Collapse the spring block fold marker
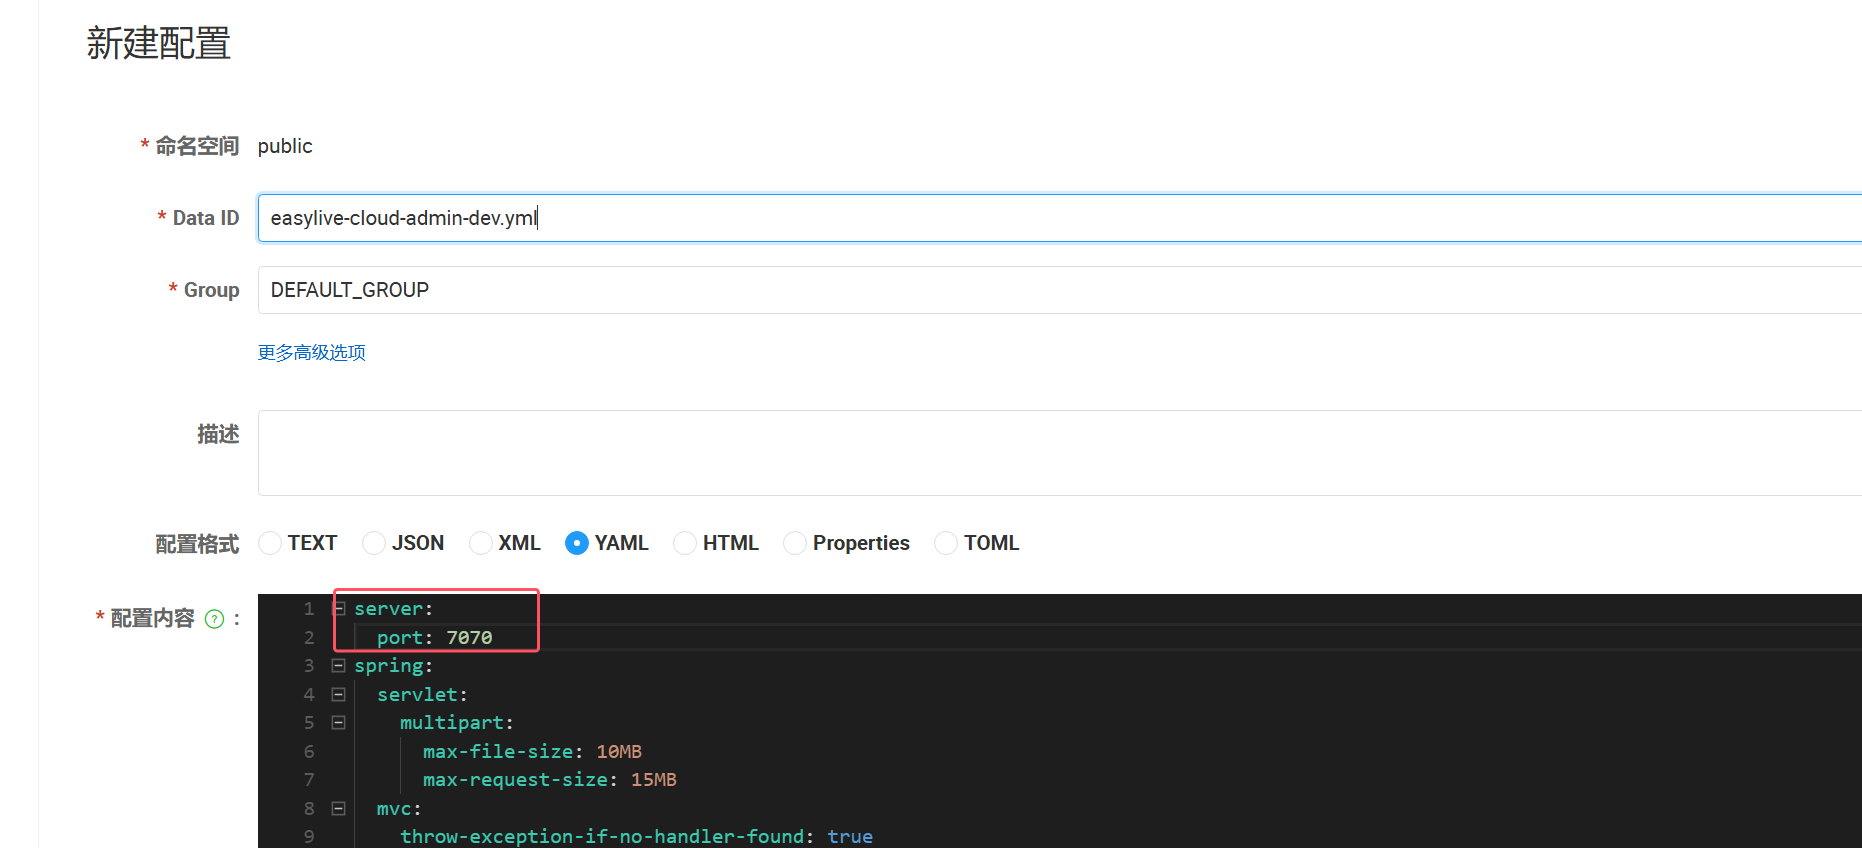Viewport: 1862px width, 848px height. click(x=339, y=666)
